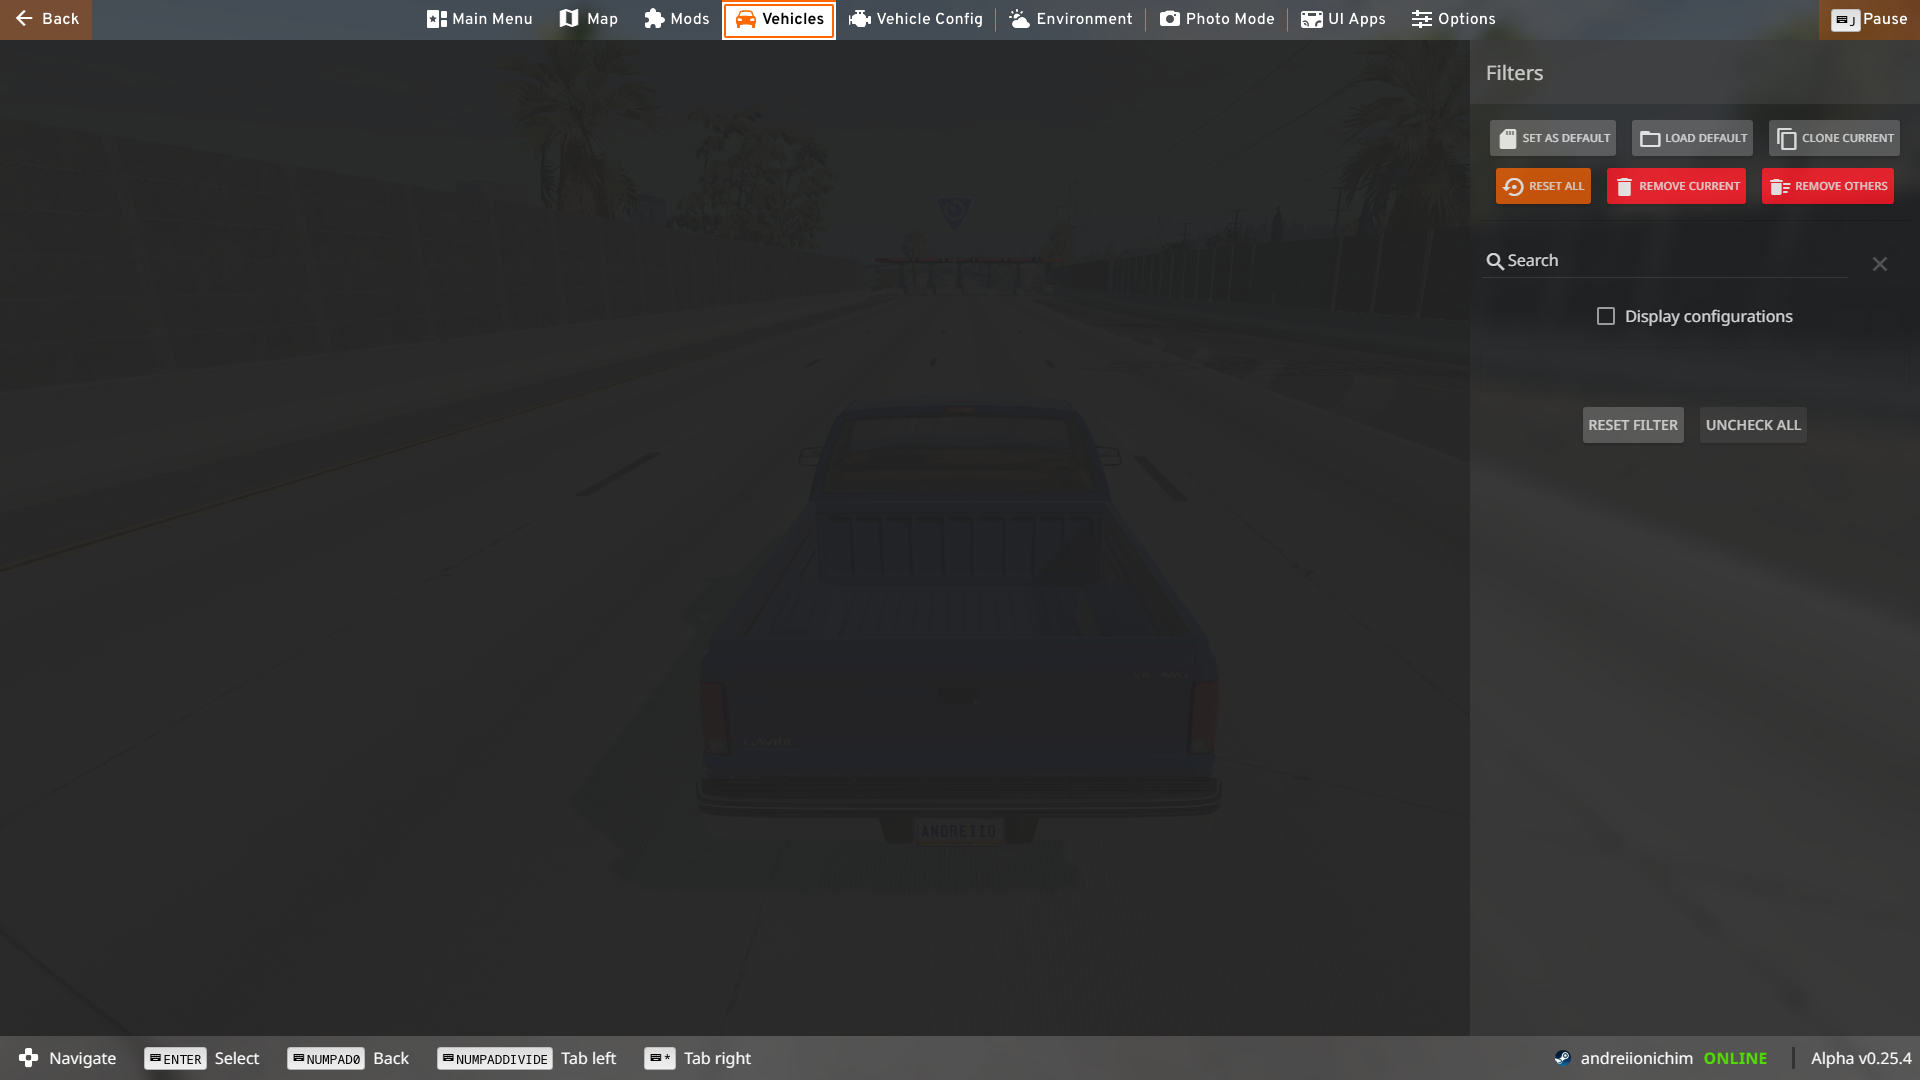
Task: Click the NUMPAD0 Back hint
Action: point(348,1058)
